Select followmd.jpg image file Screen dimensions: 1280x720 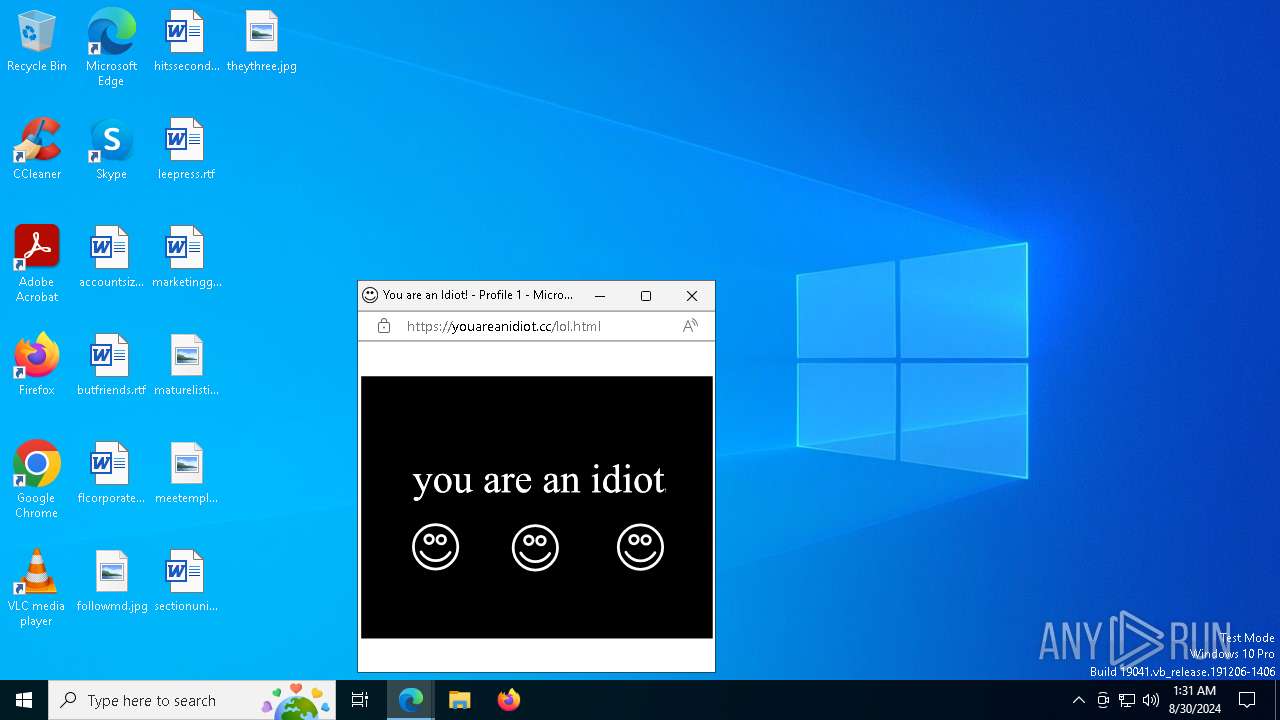click(111, 582)
